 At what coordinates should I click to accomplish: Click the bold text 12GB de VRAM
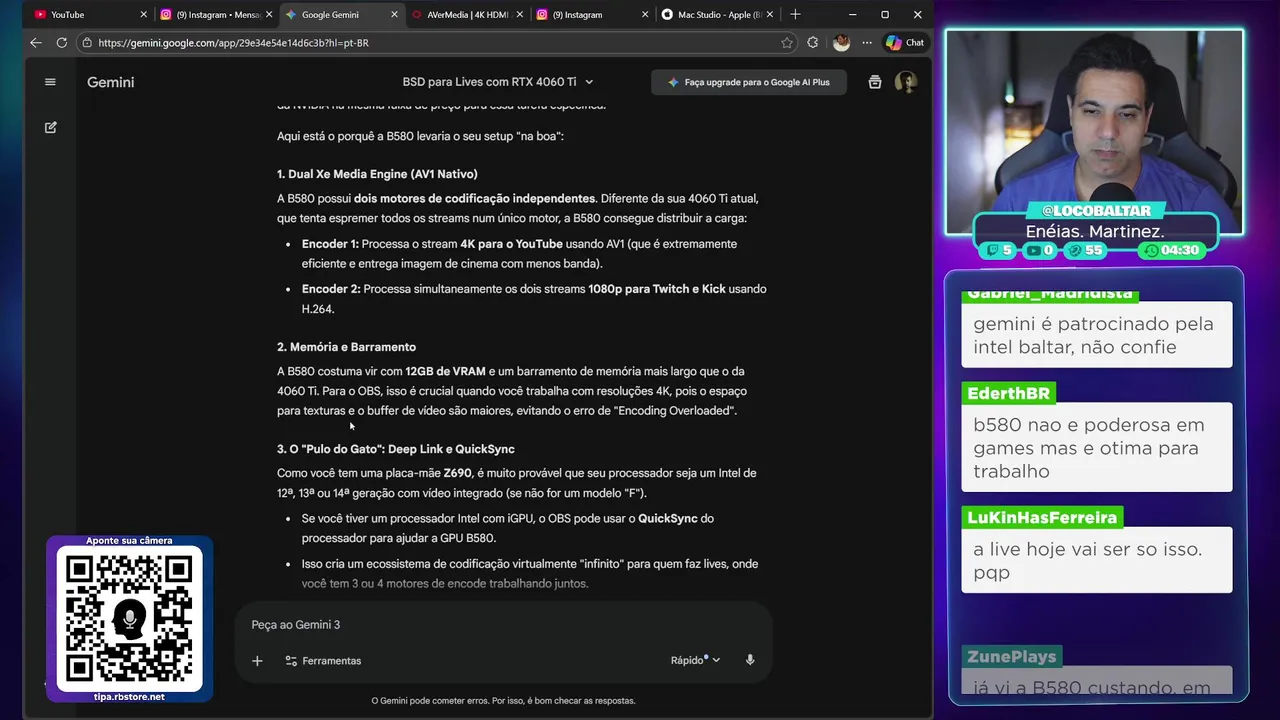click(445, 371)
